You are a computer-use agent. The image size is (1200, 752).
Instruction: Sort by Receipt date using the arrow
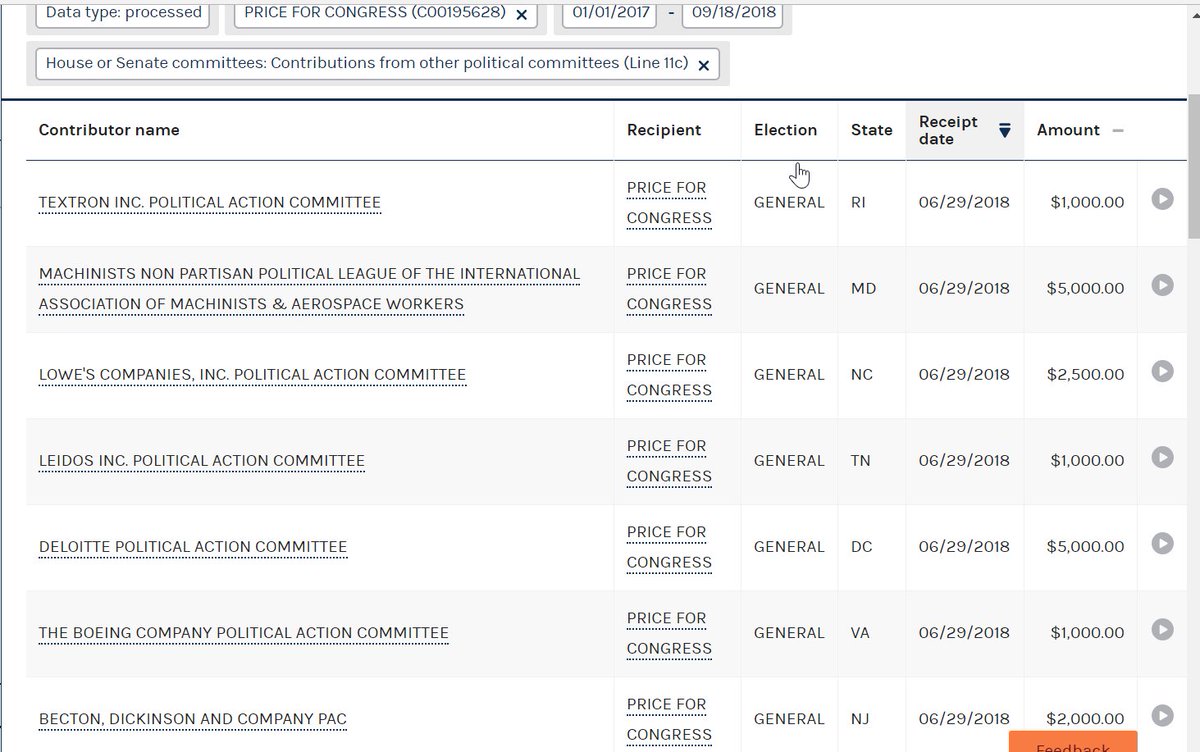(1005, 130)
